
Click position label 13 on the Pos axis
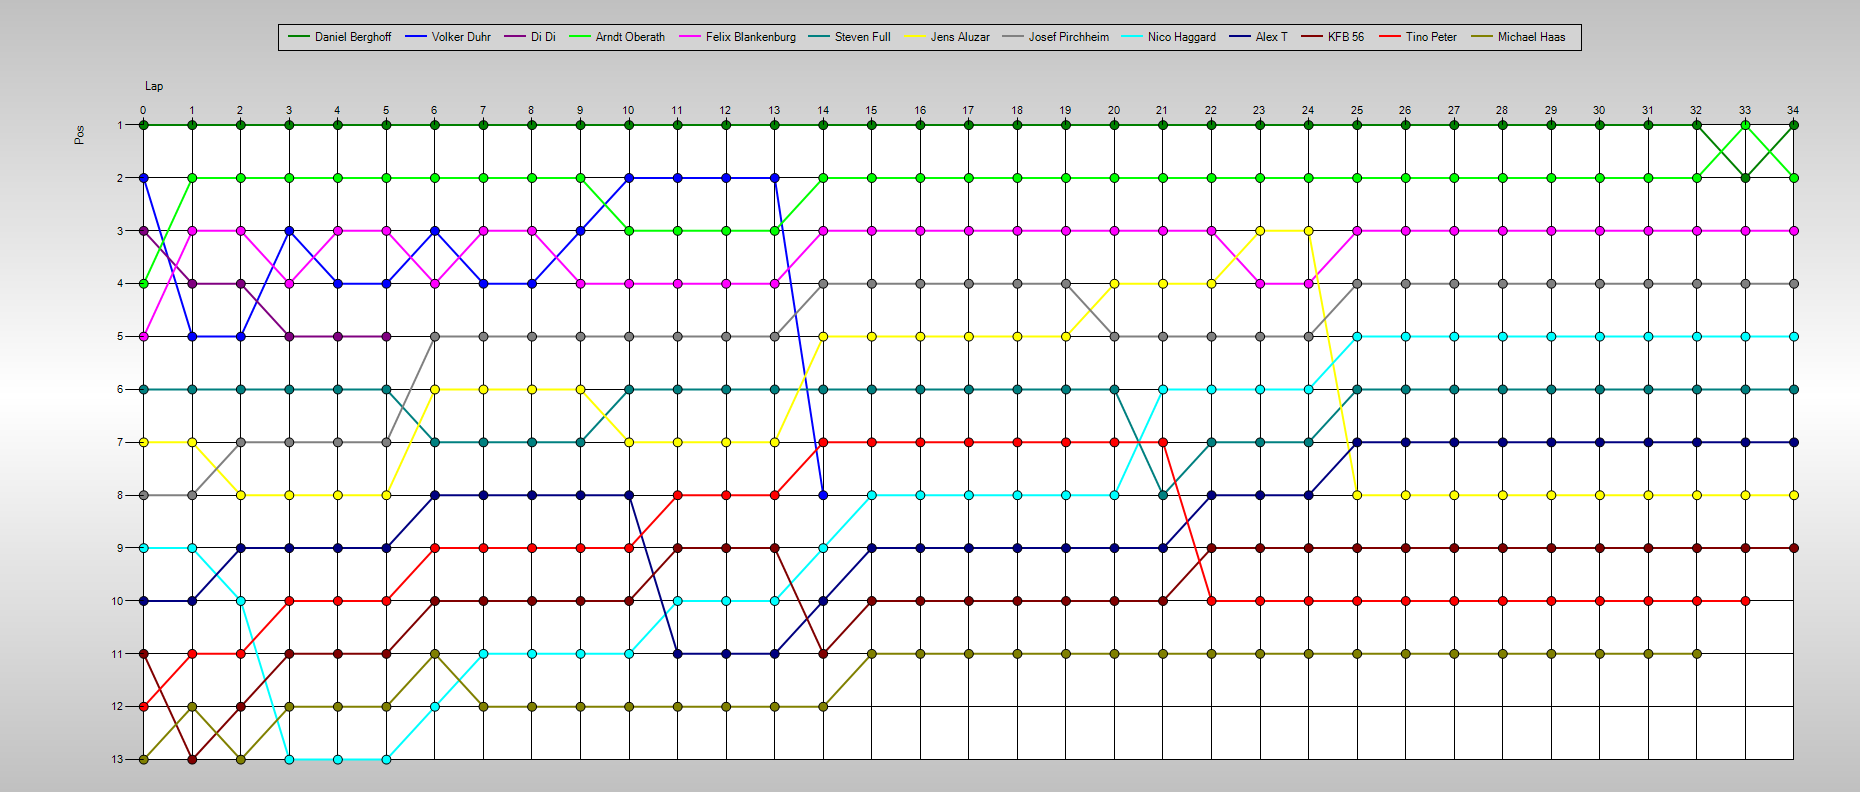coord(117,759)
